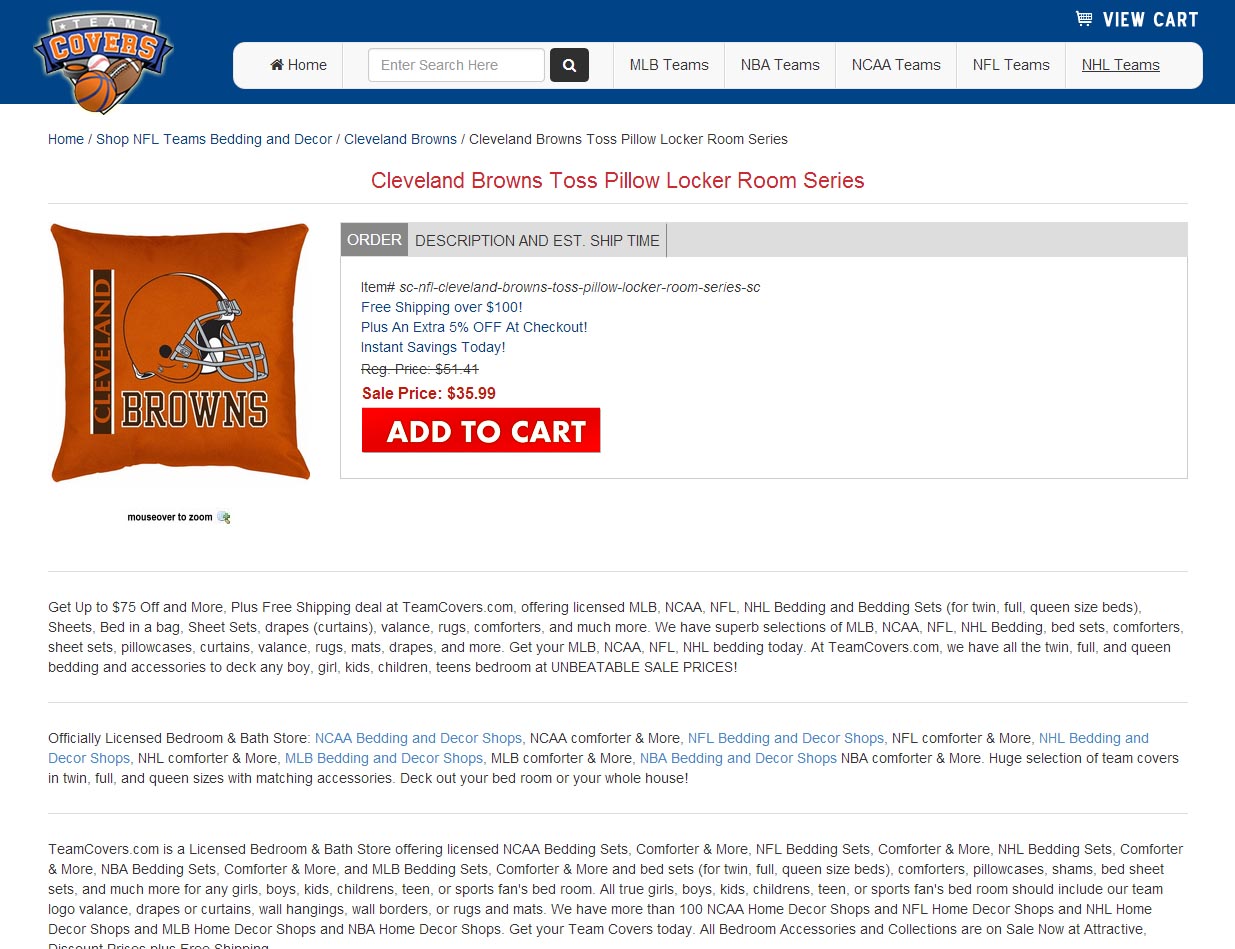
Task: Click the search magnifier button
Action: click(x=569, y=65)
